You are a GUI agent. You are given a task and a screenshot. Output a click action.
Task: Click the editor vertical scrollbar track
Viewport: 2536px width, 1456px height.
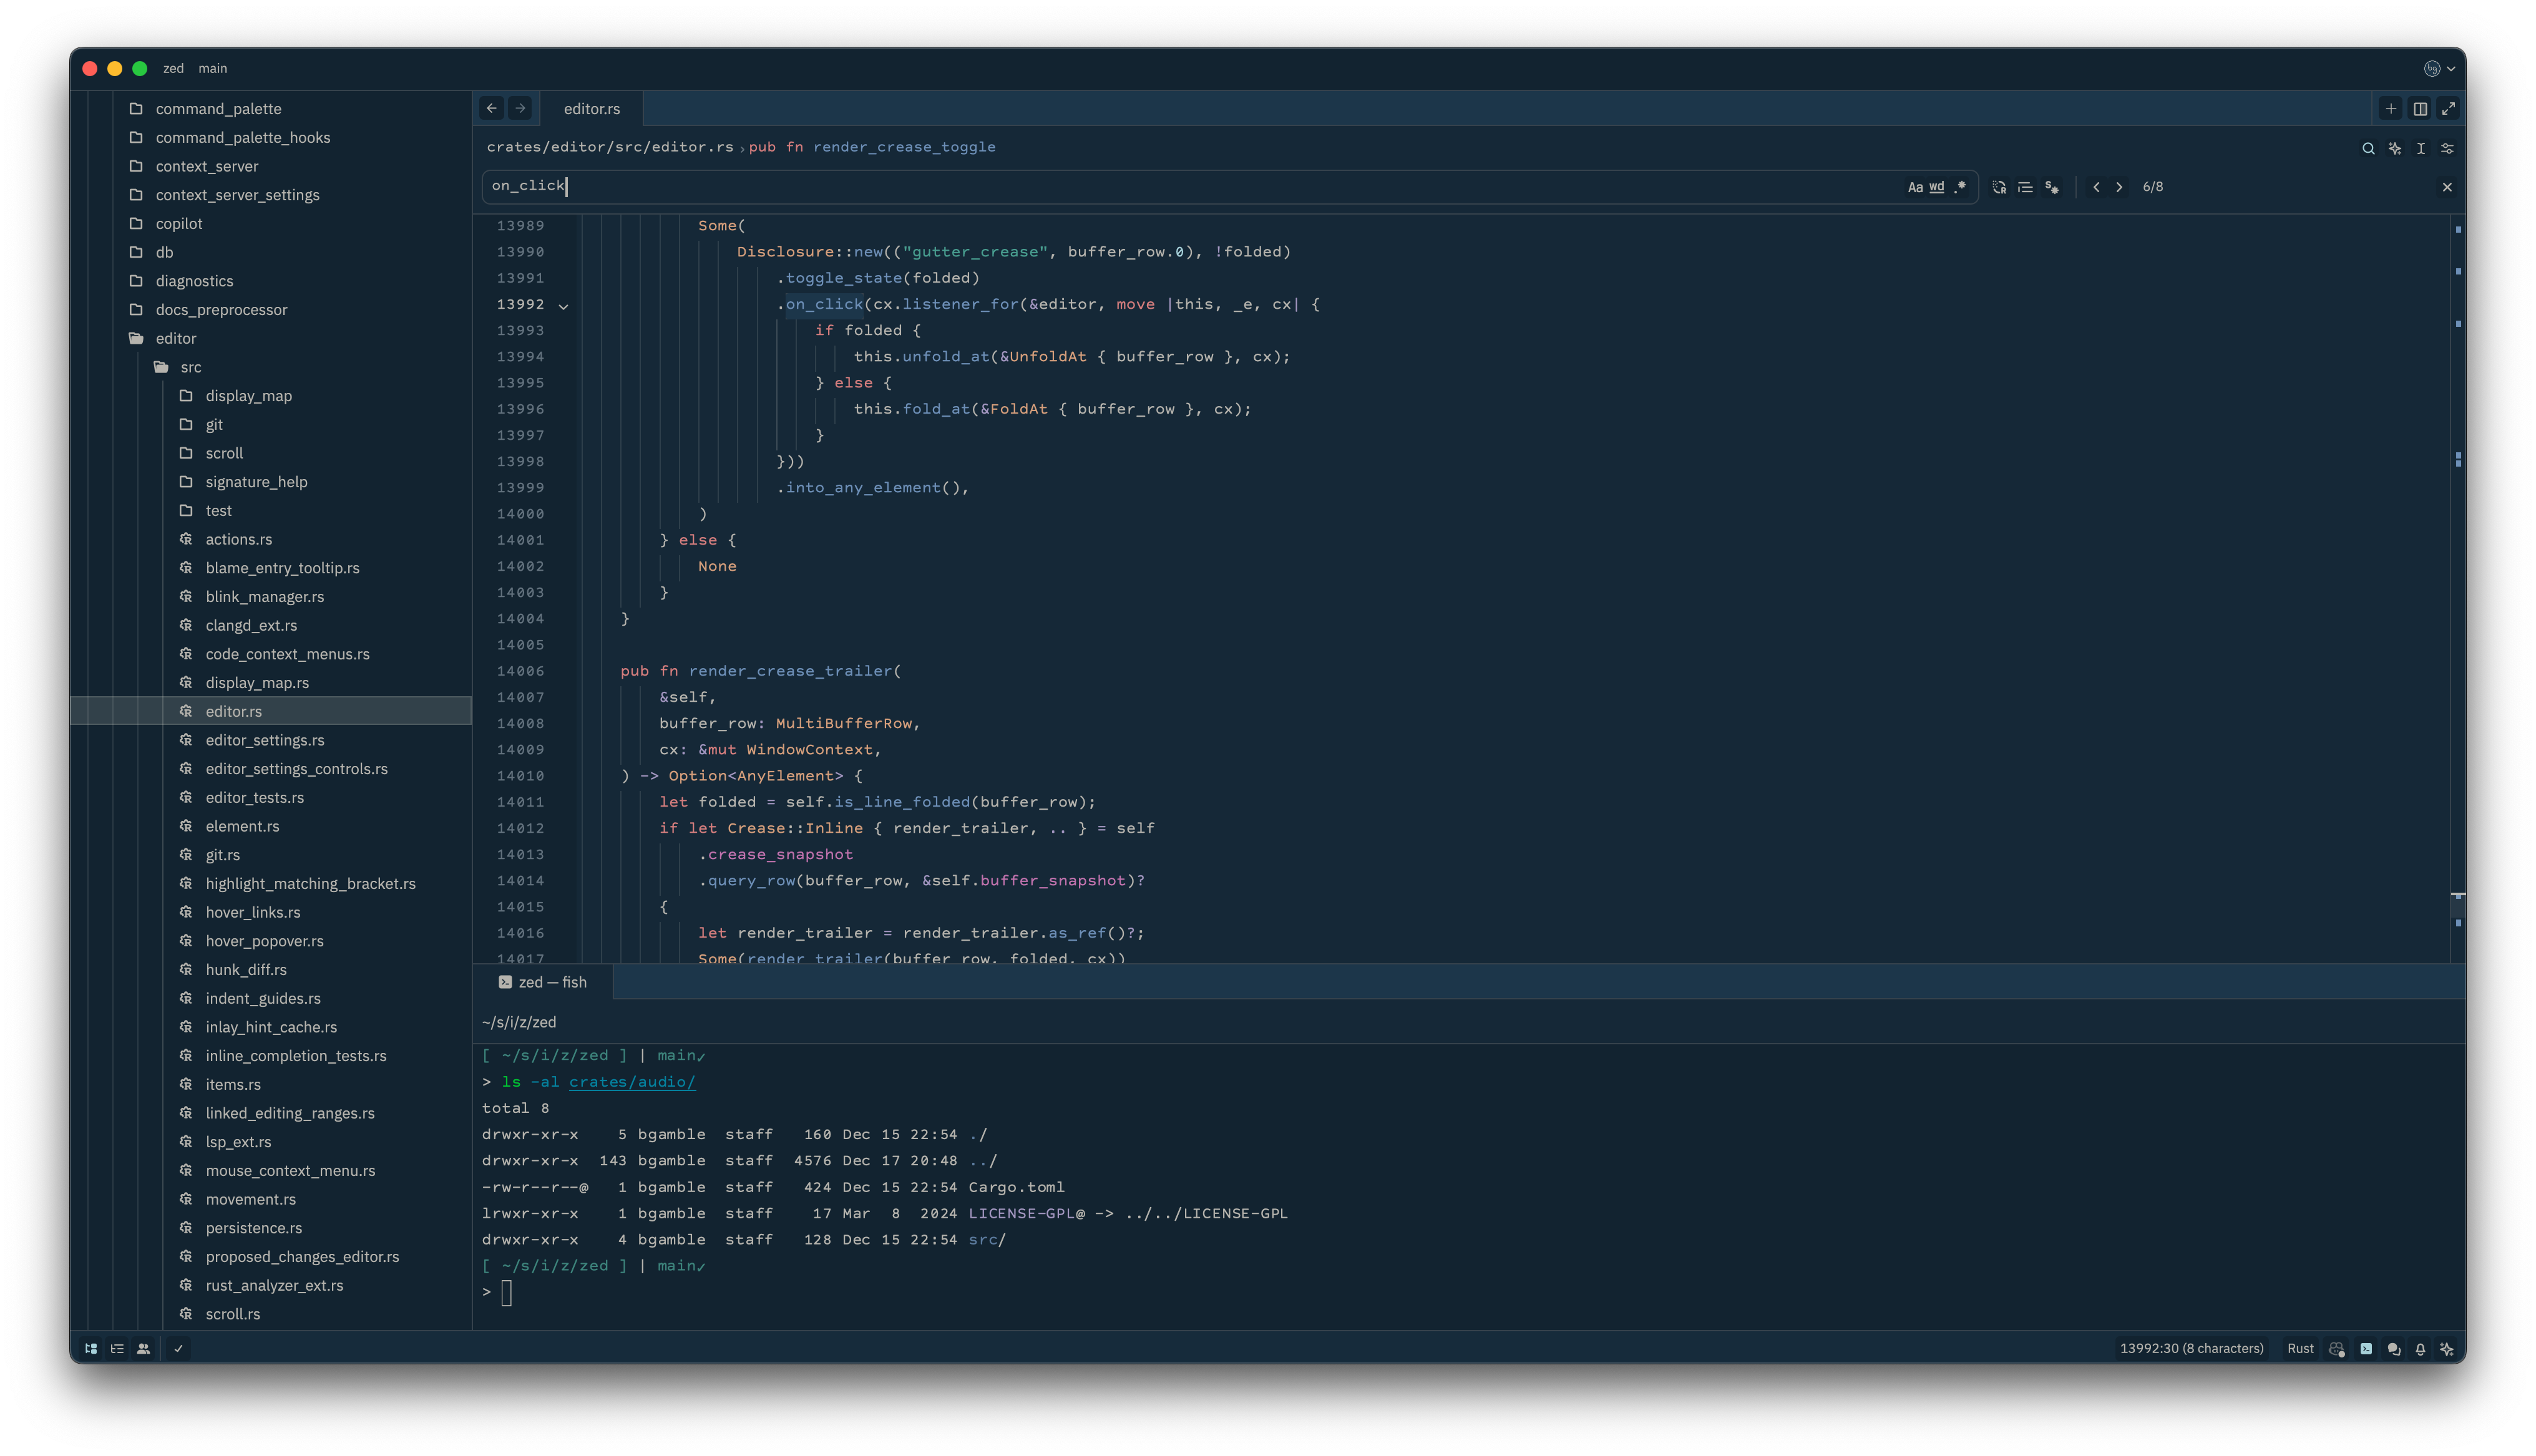(x=2457, y=588)
